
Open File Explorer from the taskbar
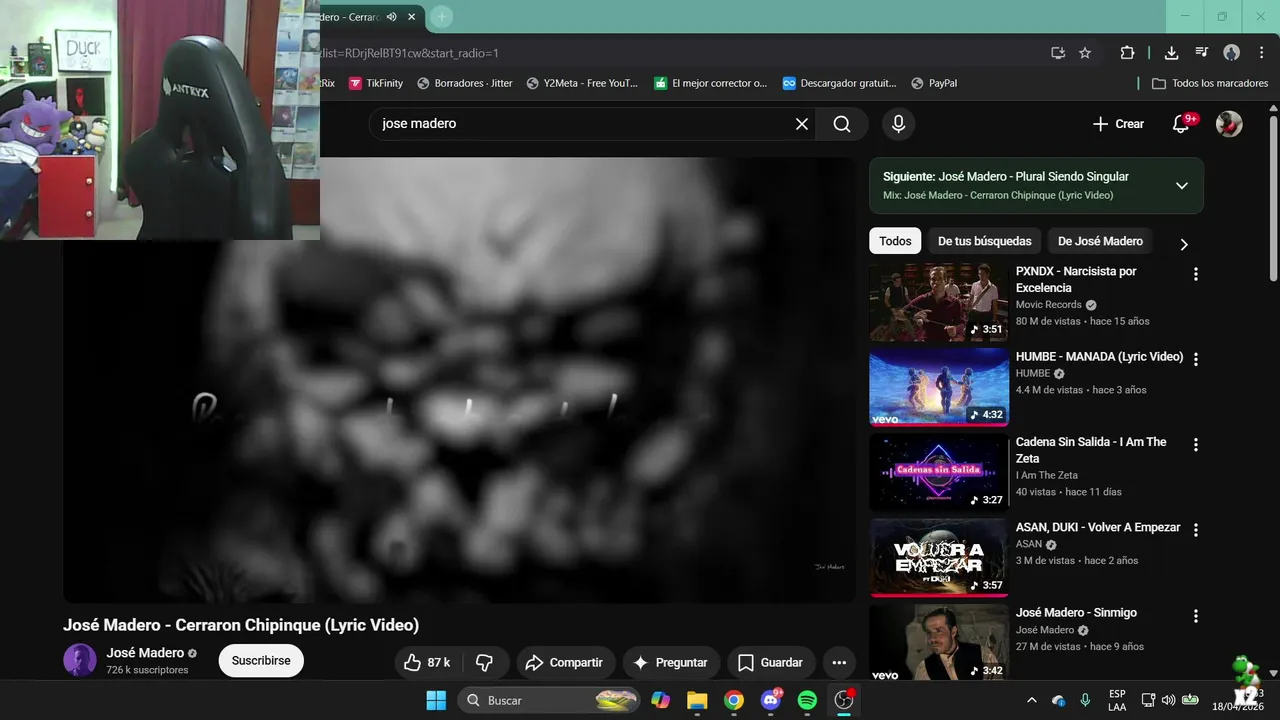[697, 700]
